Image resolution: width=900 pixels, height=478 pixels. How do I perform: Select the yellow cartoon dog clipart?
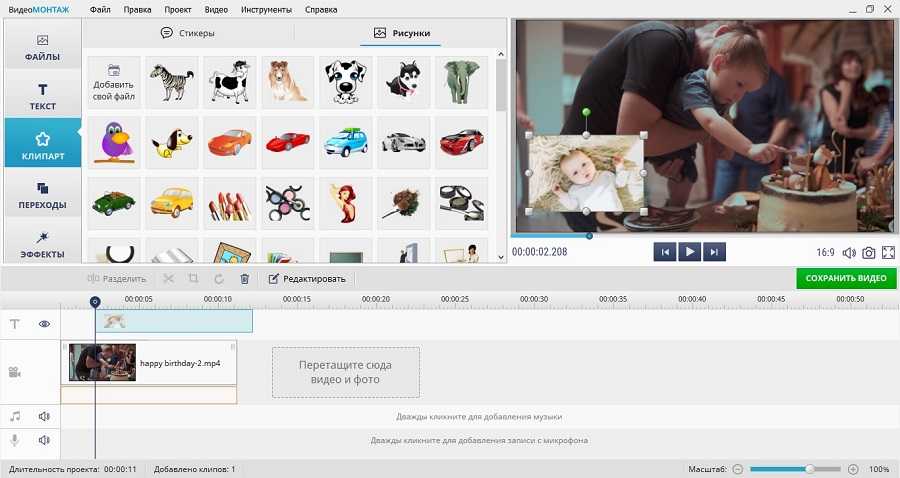point(172,143)
